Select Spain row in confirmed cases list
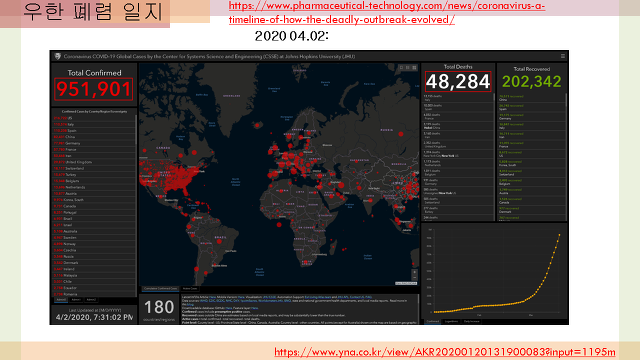 (94, 131)
